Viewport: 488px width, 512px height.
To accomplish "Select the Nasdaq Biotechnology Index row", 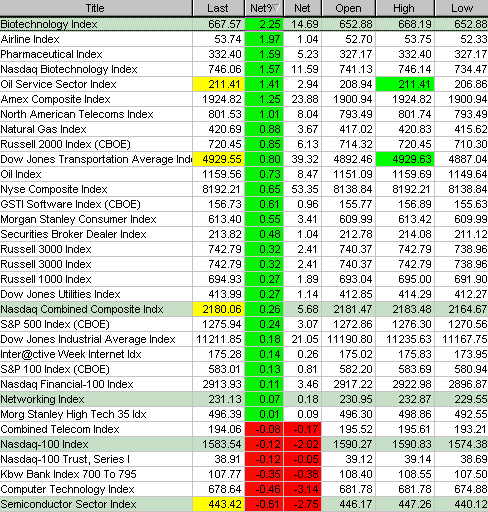I will tap(244, 69).
